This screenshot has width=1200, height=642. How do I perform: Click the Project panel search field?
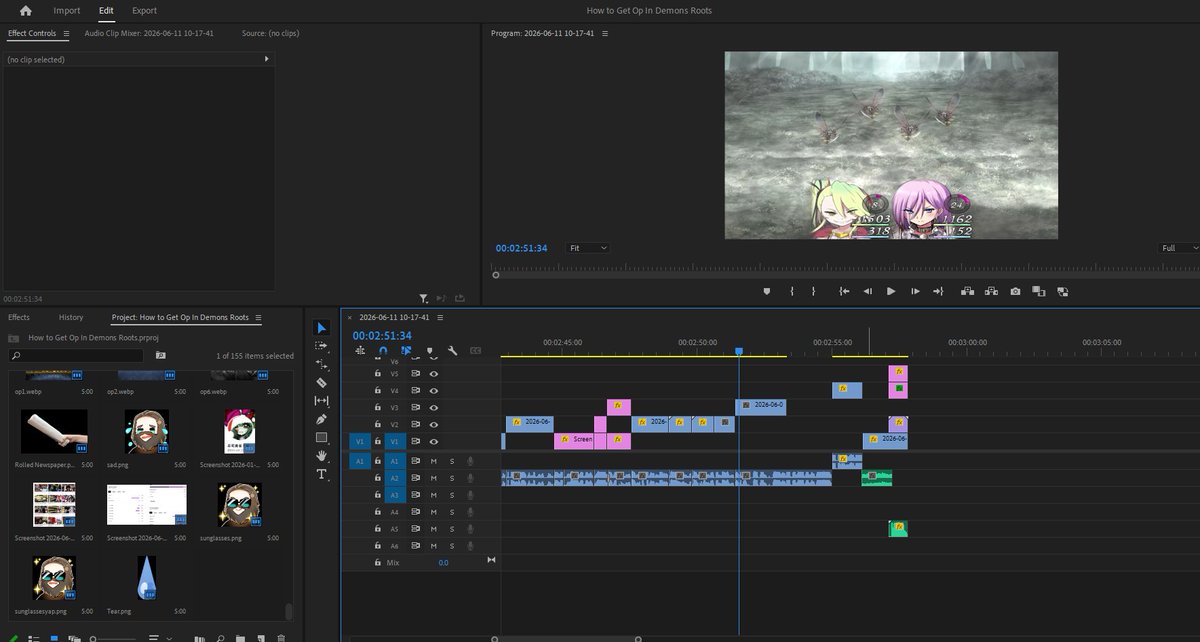78,355
